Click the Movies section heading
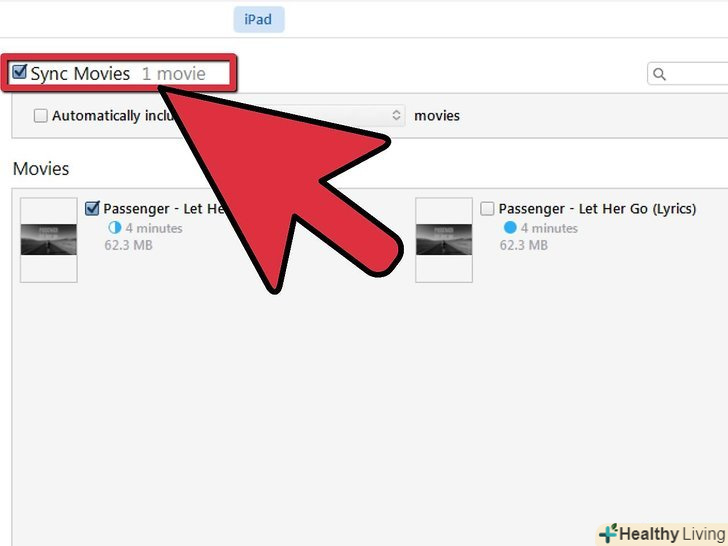Image resolution: width=728 pixels, height=546 pixels. click(41, 169)
